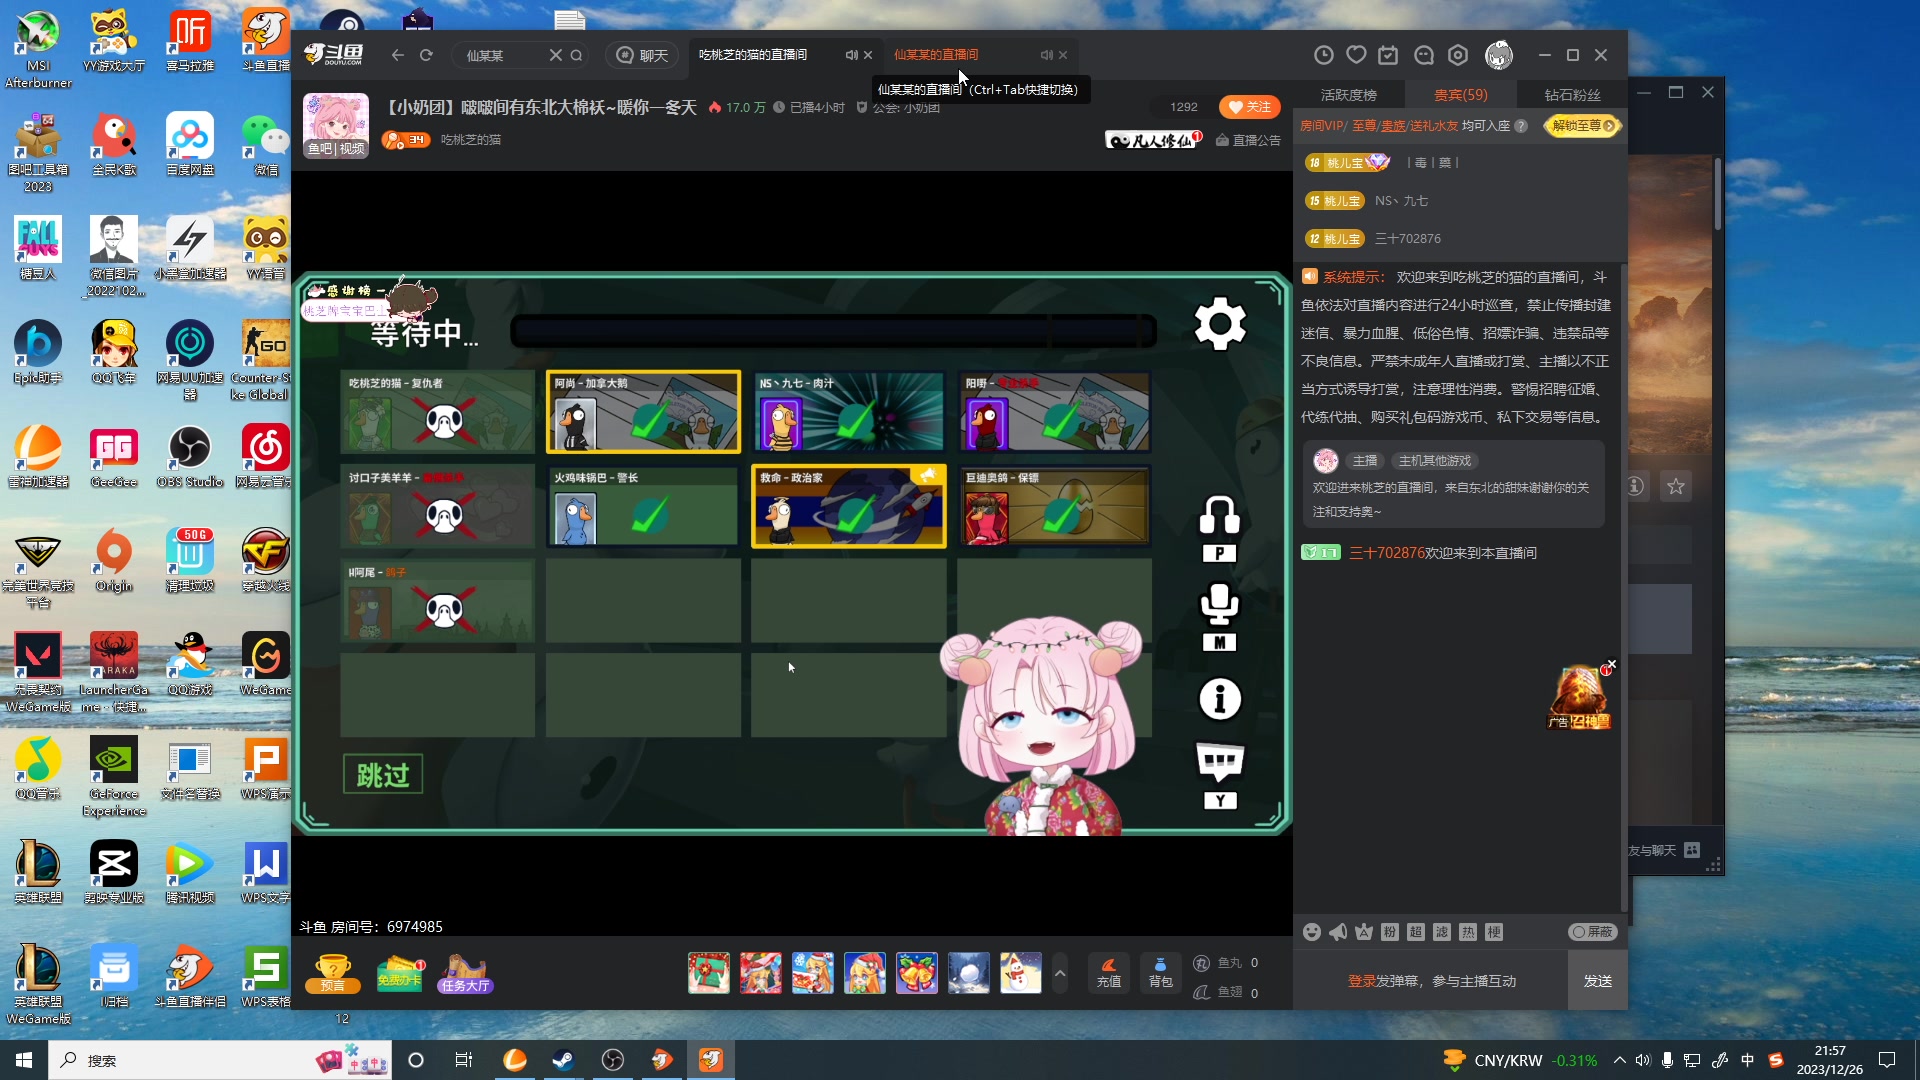
Task: Open the 预言 trophy icon
Action: pyautogui.click(x=333, y=973)
